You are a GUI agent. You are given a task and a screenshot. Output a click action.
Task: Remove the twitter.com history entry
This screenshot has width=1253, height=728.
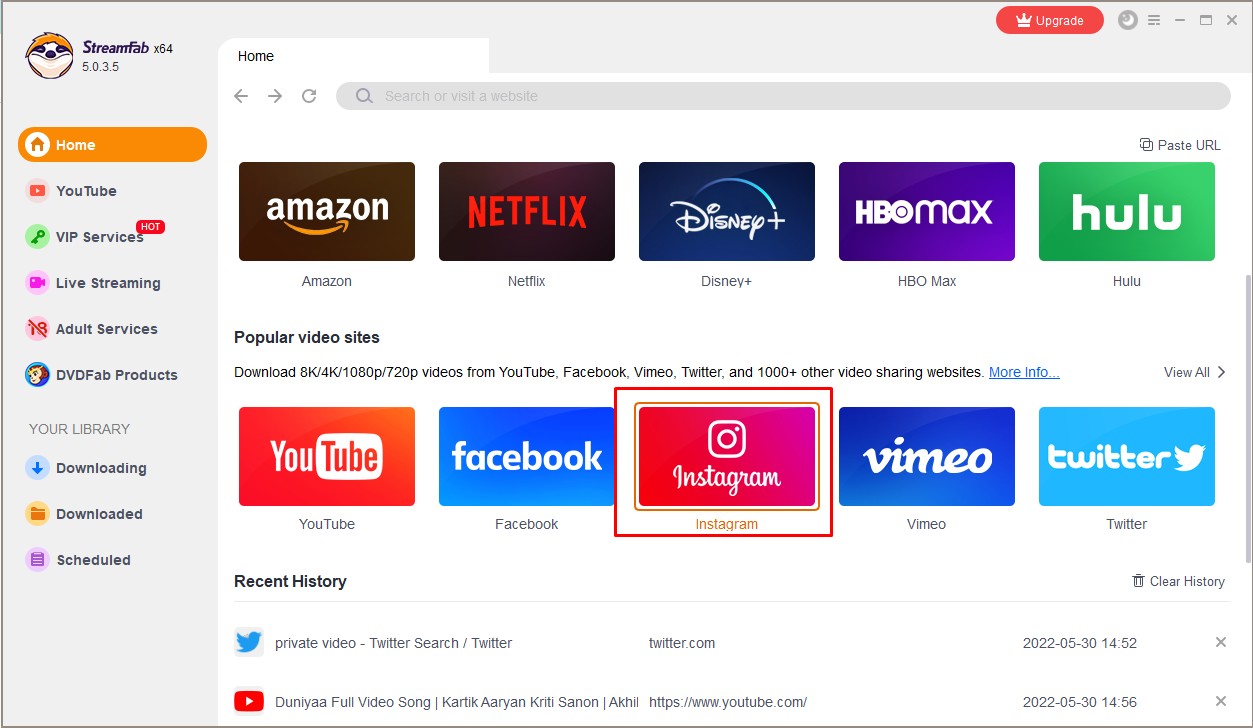[x=1221, y=642]
